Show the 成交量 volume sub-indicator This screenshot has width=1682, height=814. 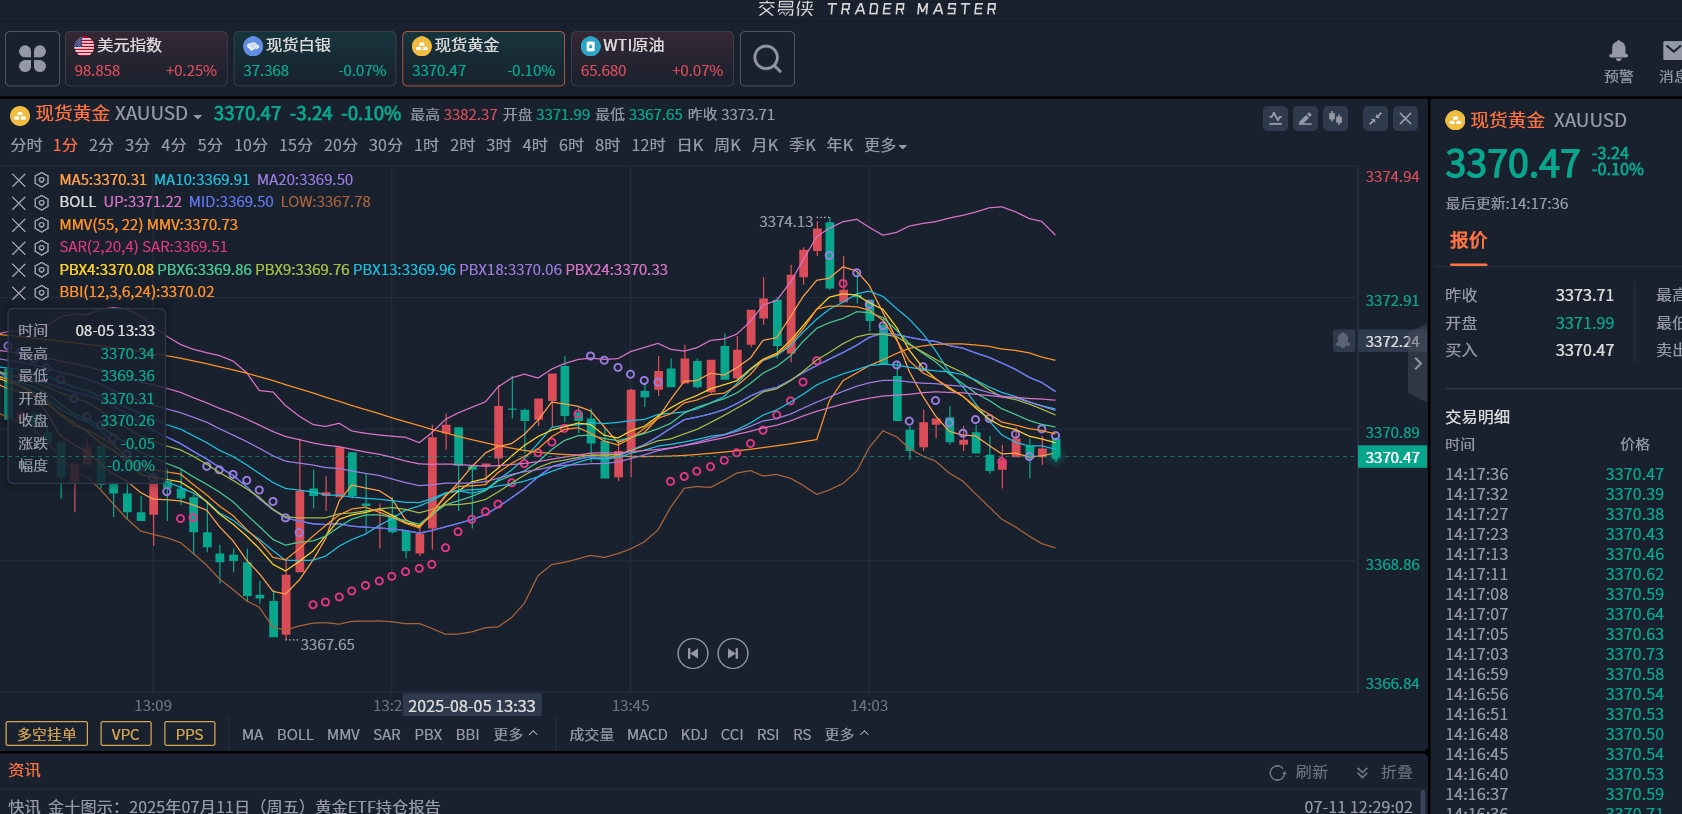[591, 735]
